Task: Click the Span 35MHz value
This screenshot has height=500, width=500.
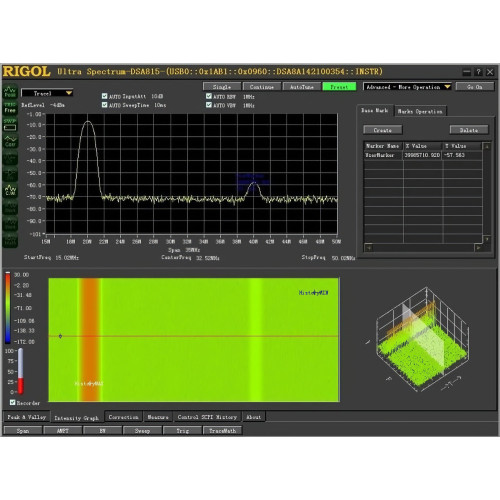Action: click(x=193, y=250)
